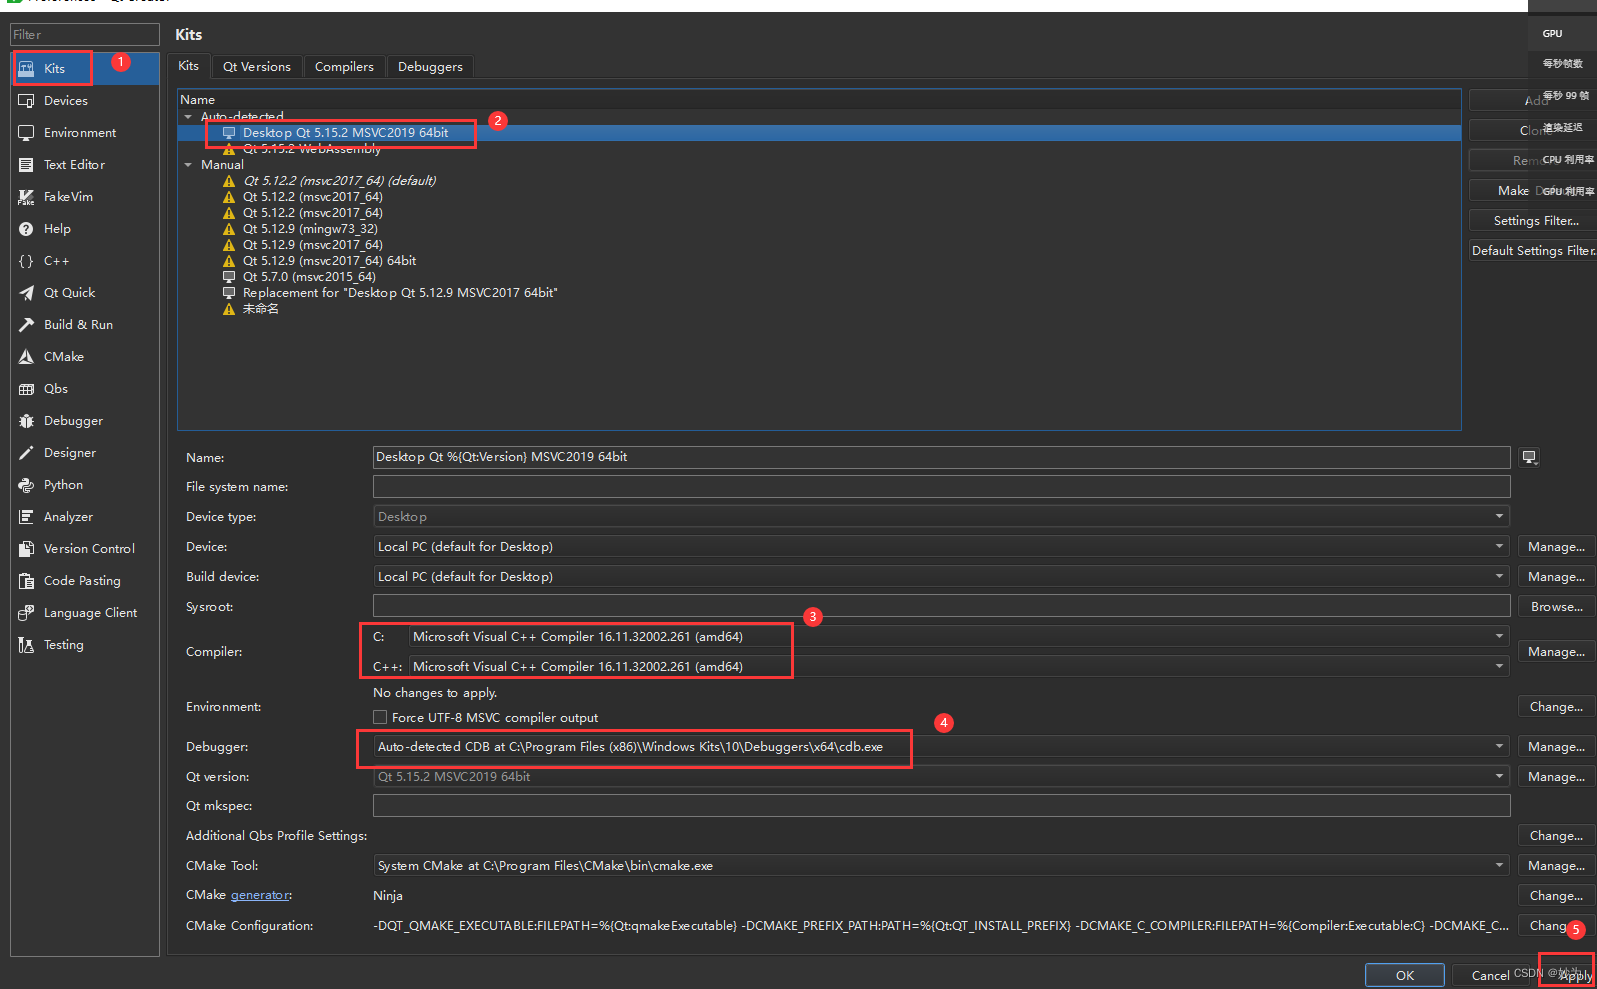Select Qt 5.12.2 (msvc2017_64) (default) kit

click(x=339, y=181)
